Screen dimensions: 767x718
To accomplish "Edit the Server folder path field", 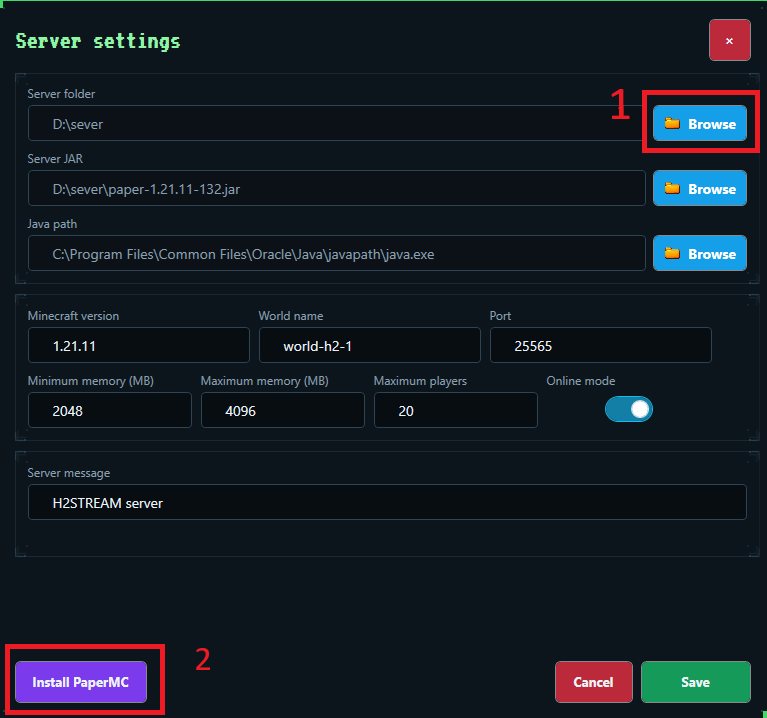I will tap(337, 123).
